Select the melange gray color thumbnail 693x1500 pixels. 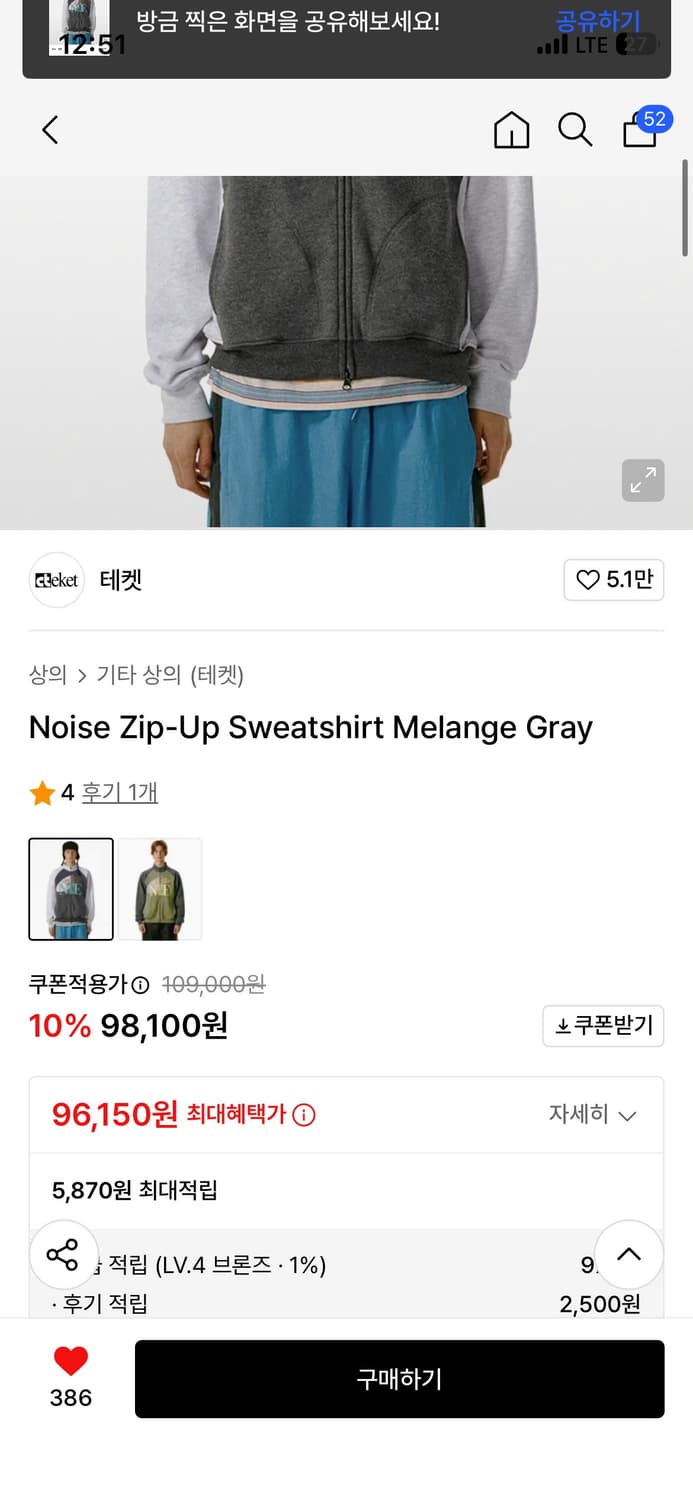pyautogui.click(x=71, y=889)
